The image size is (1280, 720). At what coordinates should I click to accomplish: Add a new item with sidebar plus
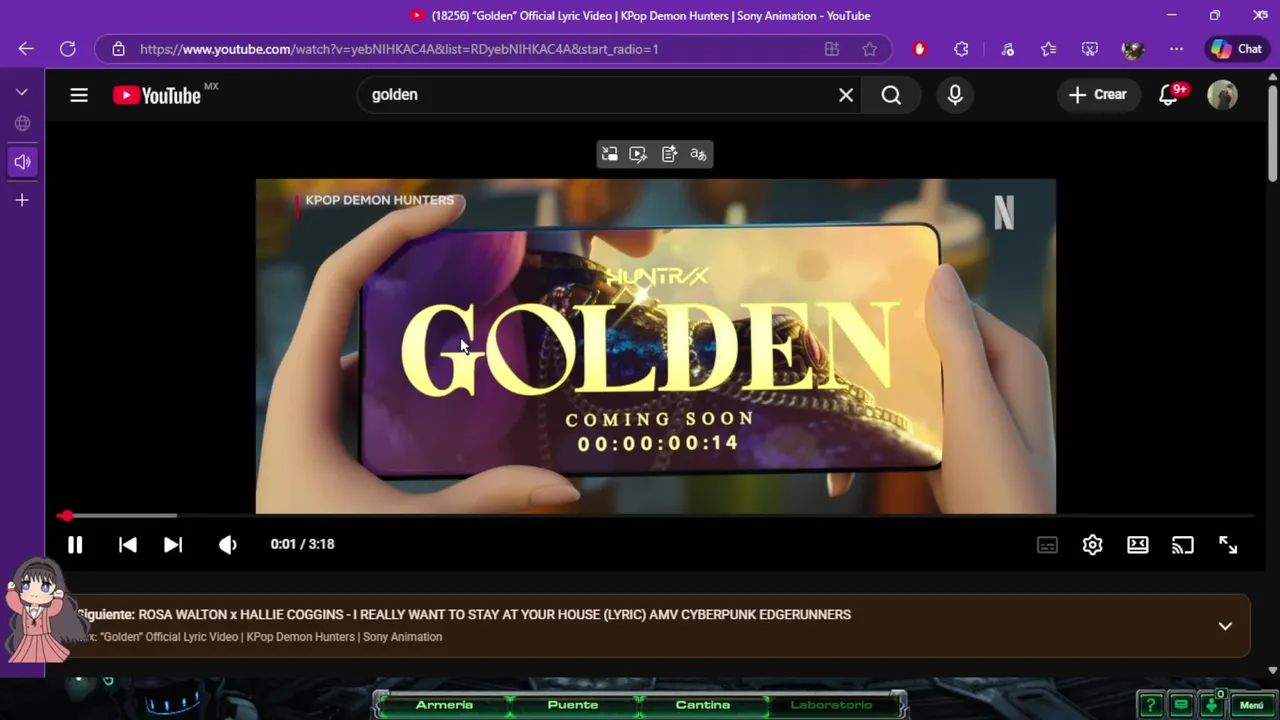(22, 200)
